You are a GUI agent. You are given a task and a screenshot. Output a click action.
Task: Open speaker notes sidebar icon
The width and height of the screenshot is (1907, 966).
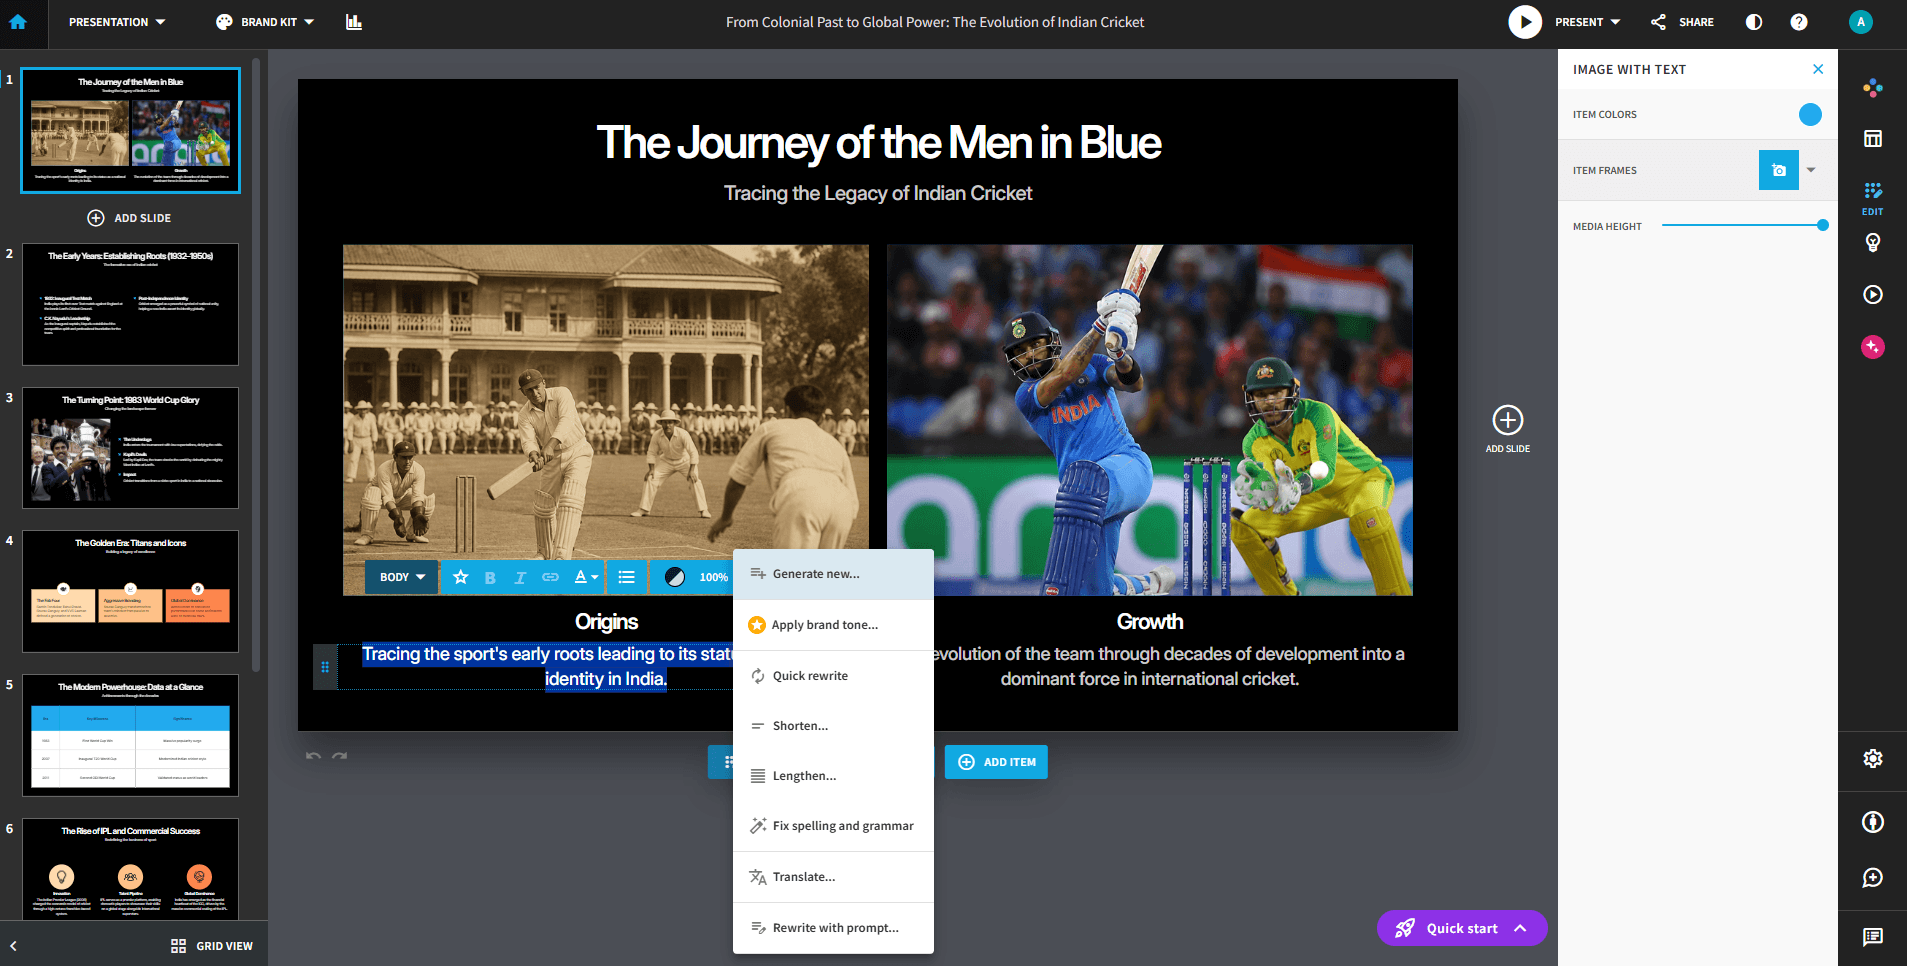coord(1873,937)
